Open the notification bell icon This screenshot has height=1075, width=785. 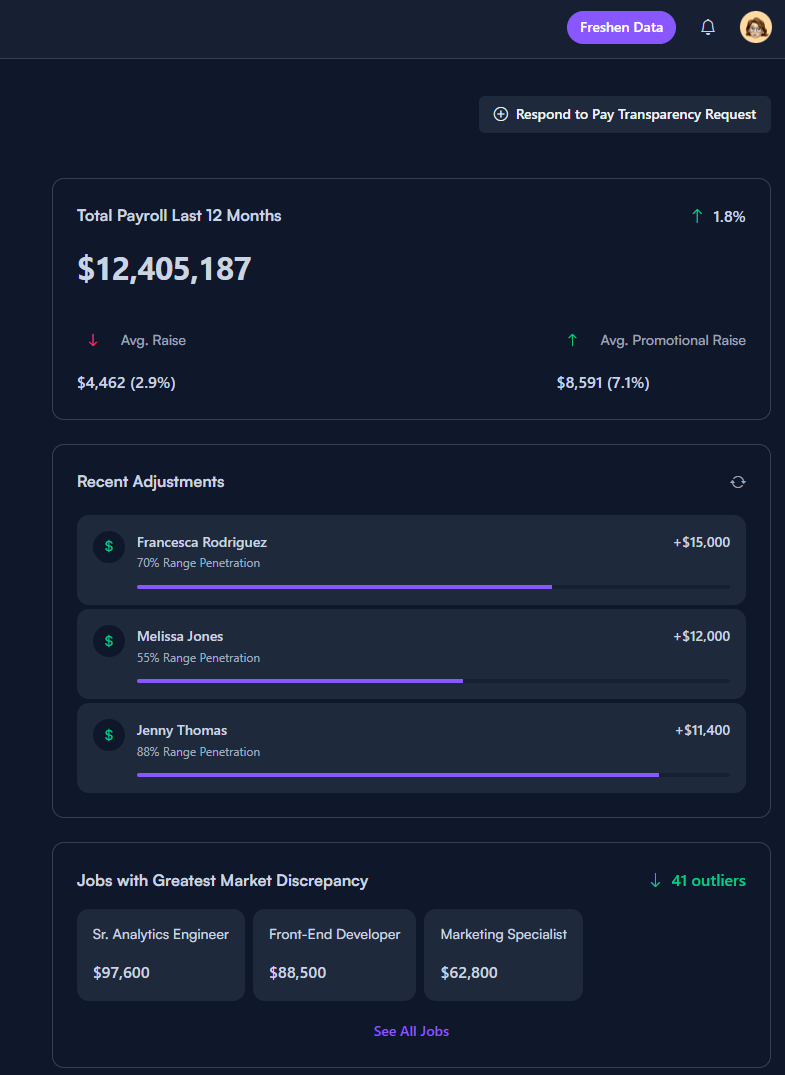click(708, 27)
